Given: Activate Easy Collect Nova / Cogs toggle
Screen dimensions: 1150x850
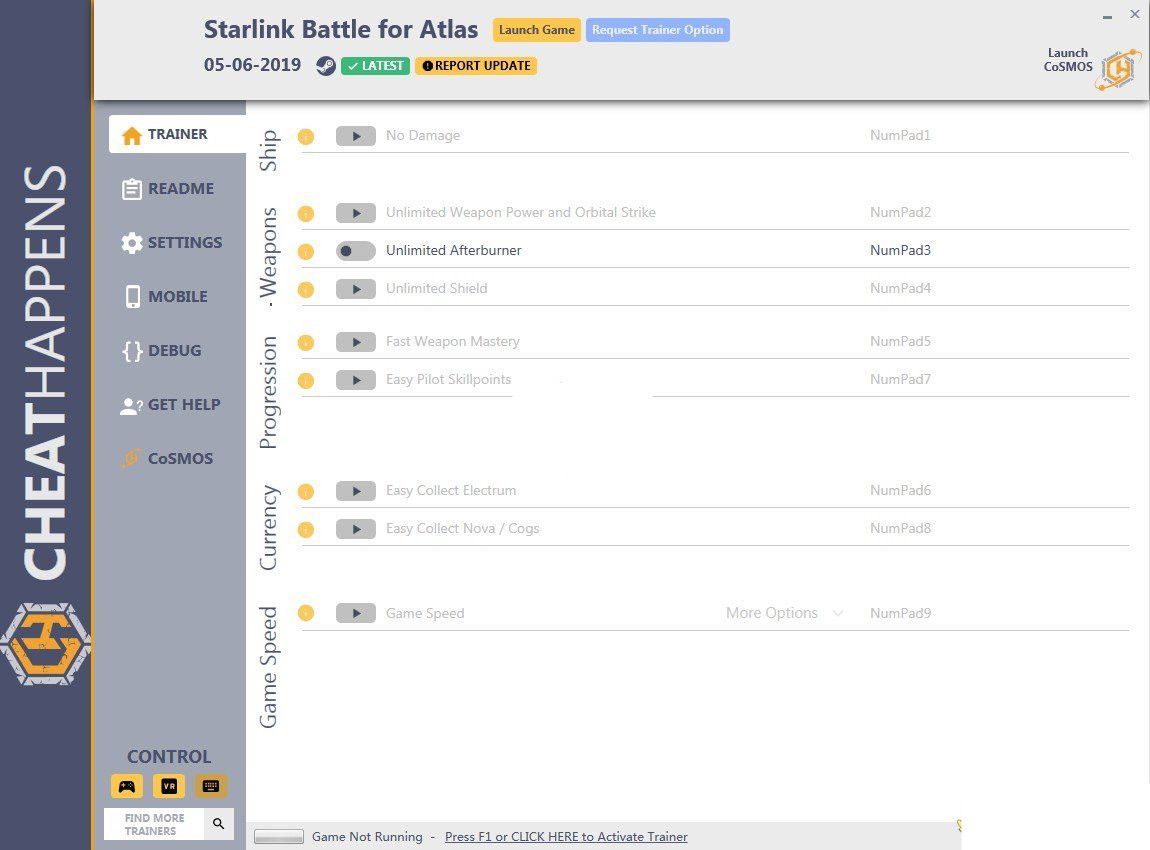Looking at the screenshot, I should pos(356,529).
